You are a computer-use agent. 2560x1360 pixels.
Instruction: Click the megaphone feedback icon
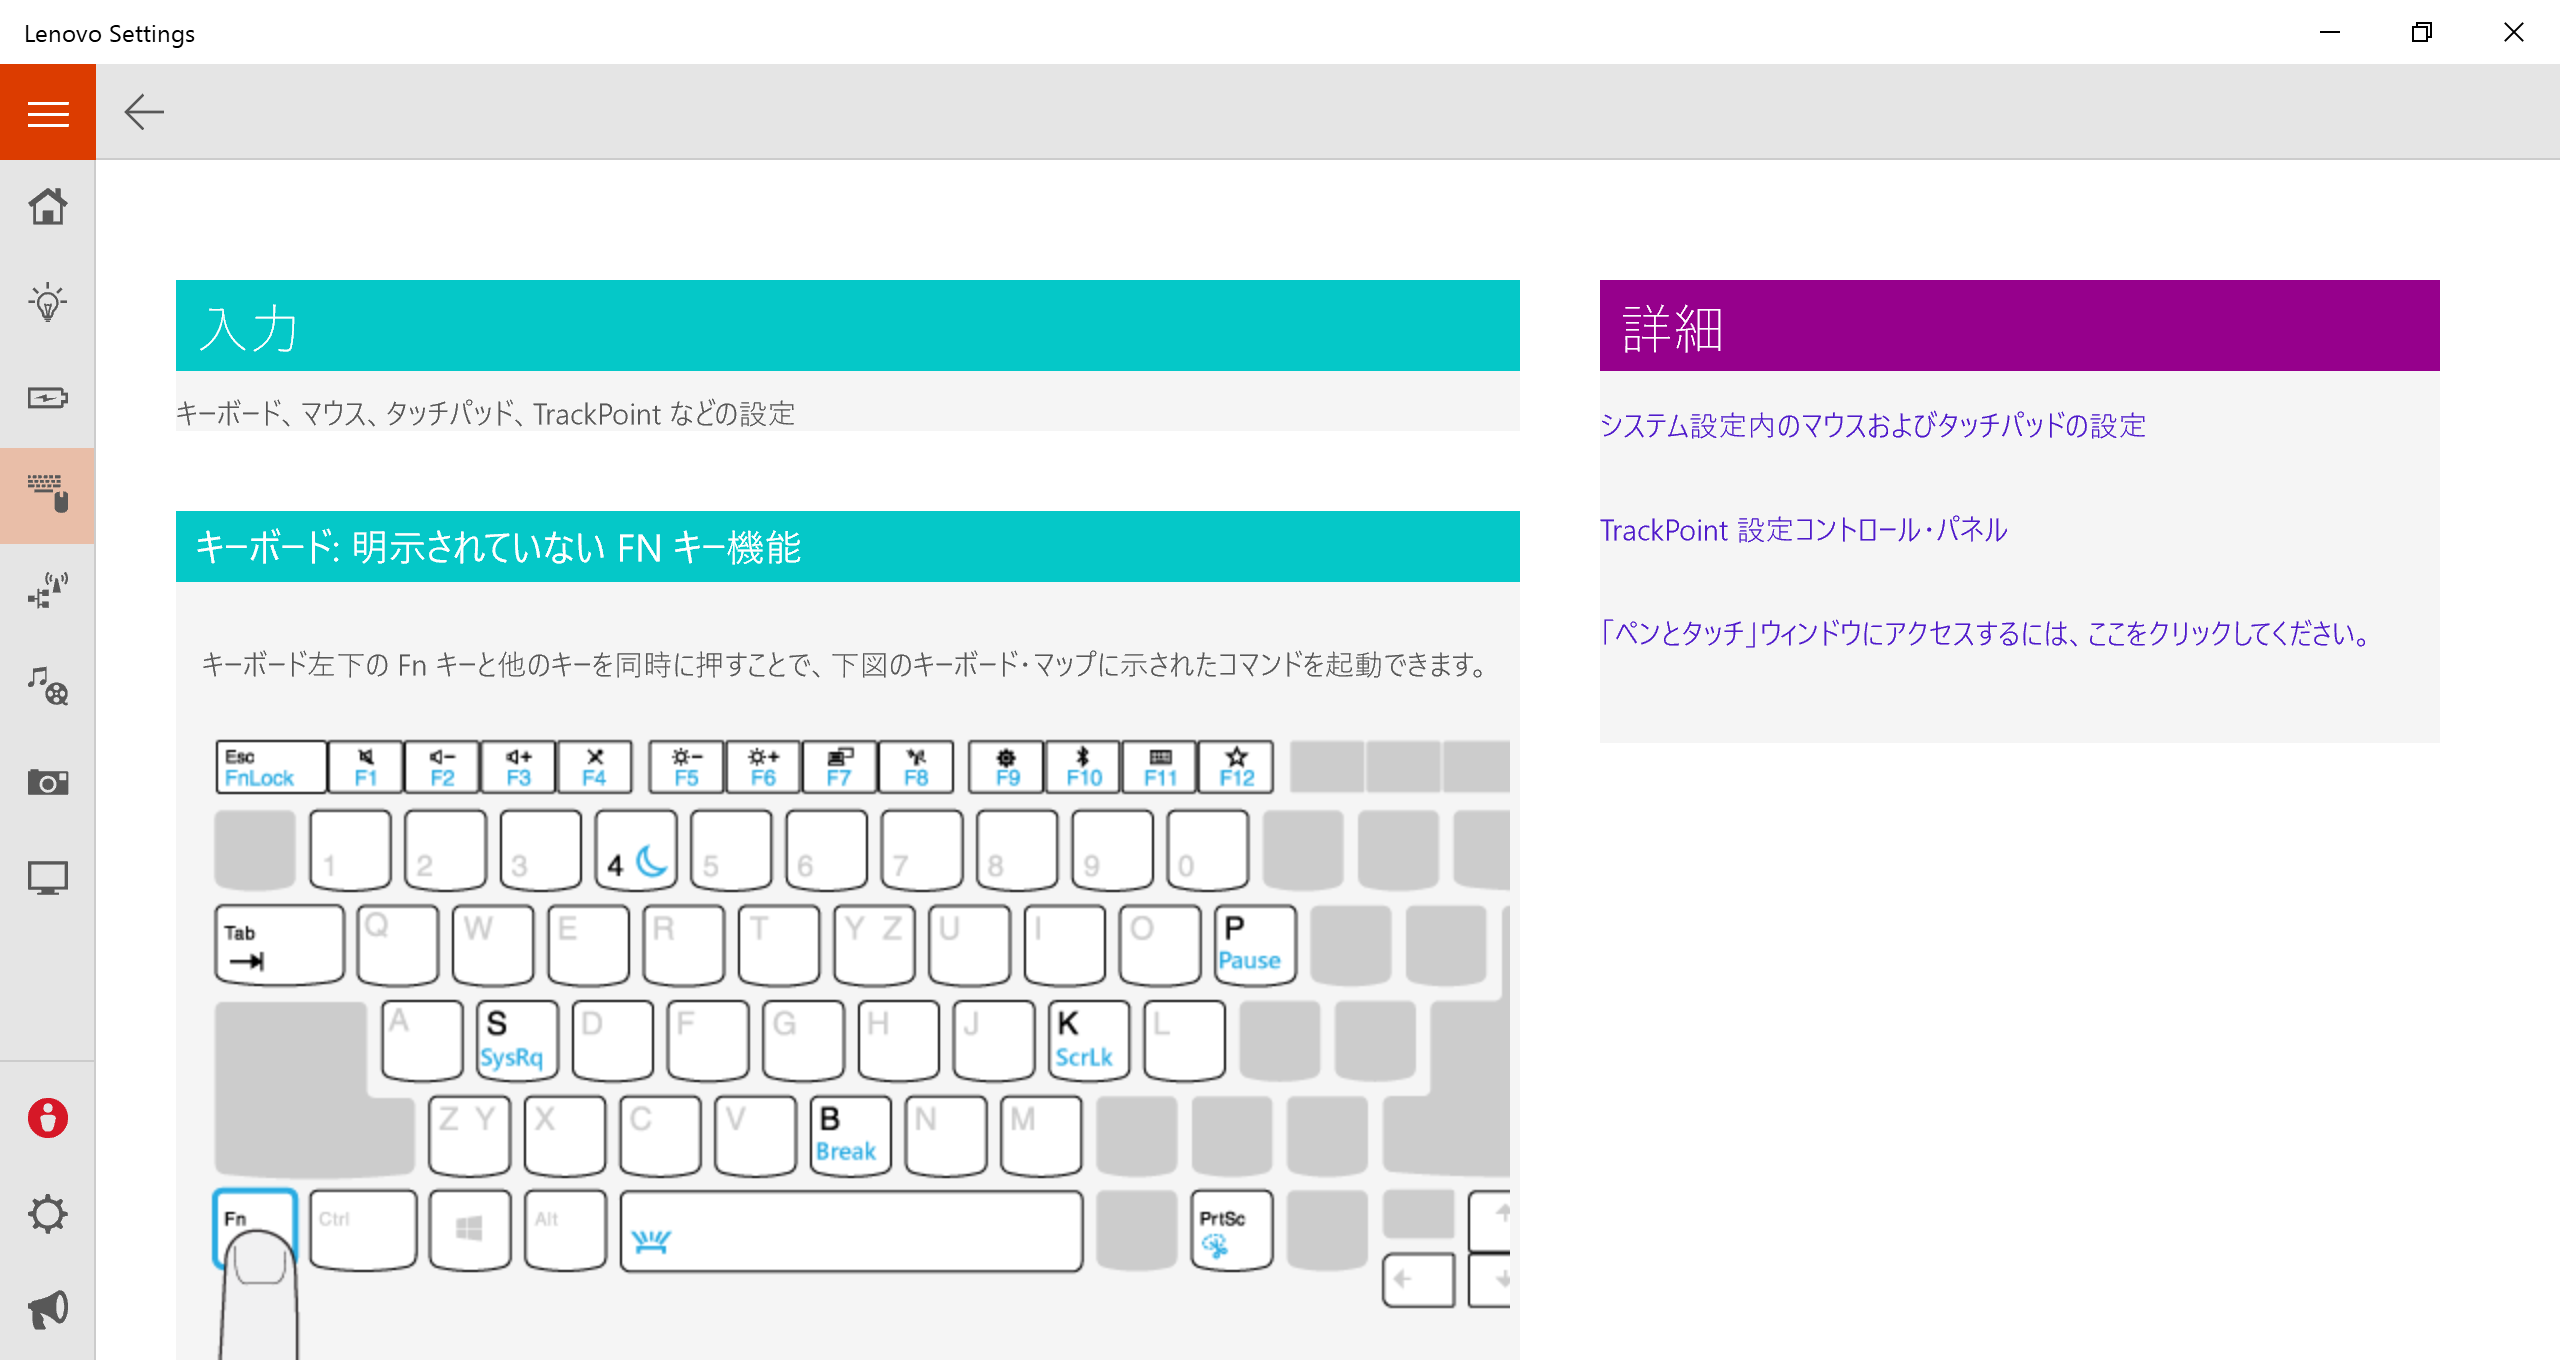tap(47, 1309)
